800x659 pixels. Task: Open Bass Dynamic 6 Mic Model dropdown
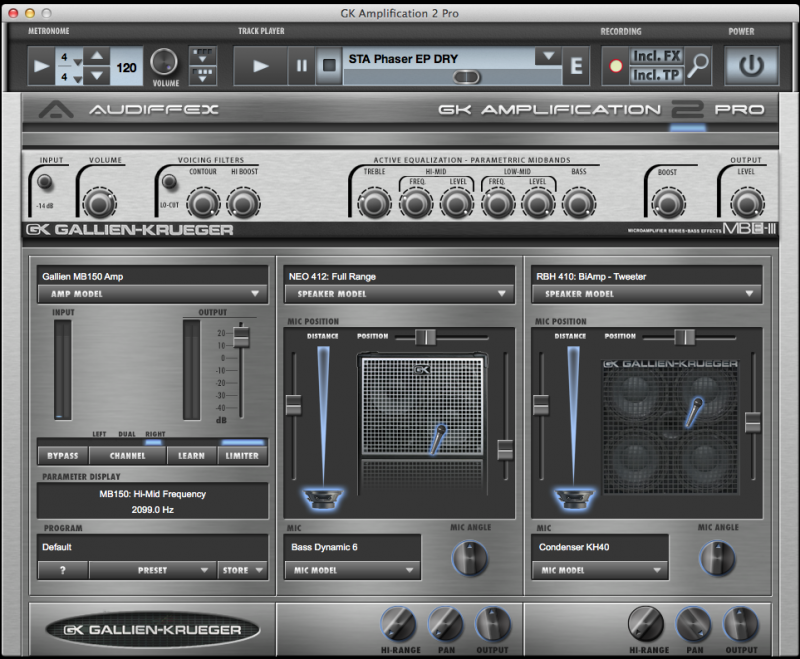point(353,570)
